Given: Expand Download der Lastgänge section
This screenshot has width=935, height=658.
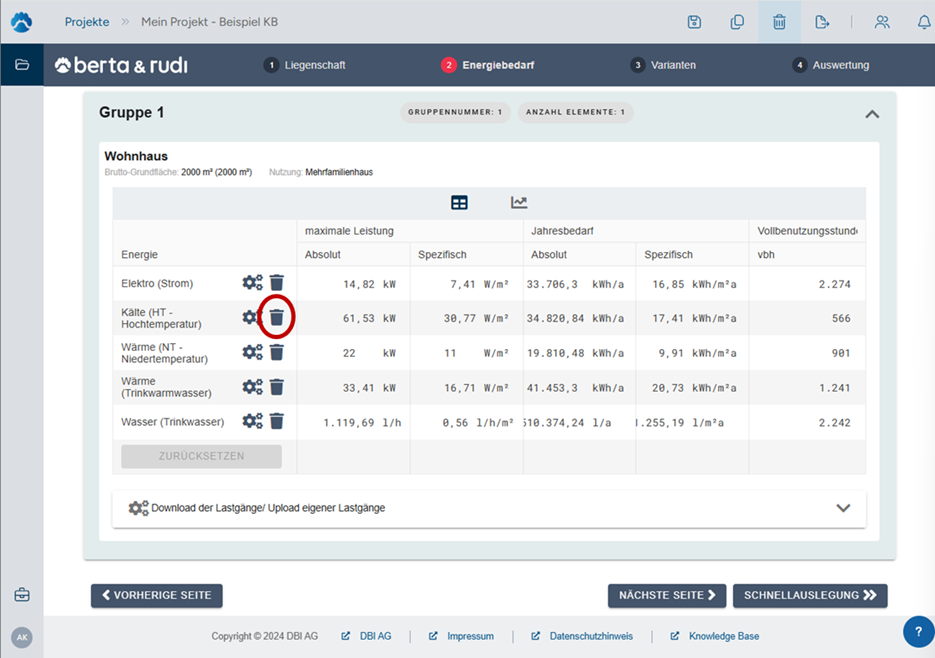Looking at the screenshot, I should pyautogui.click(x=843, y=508).
